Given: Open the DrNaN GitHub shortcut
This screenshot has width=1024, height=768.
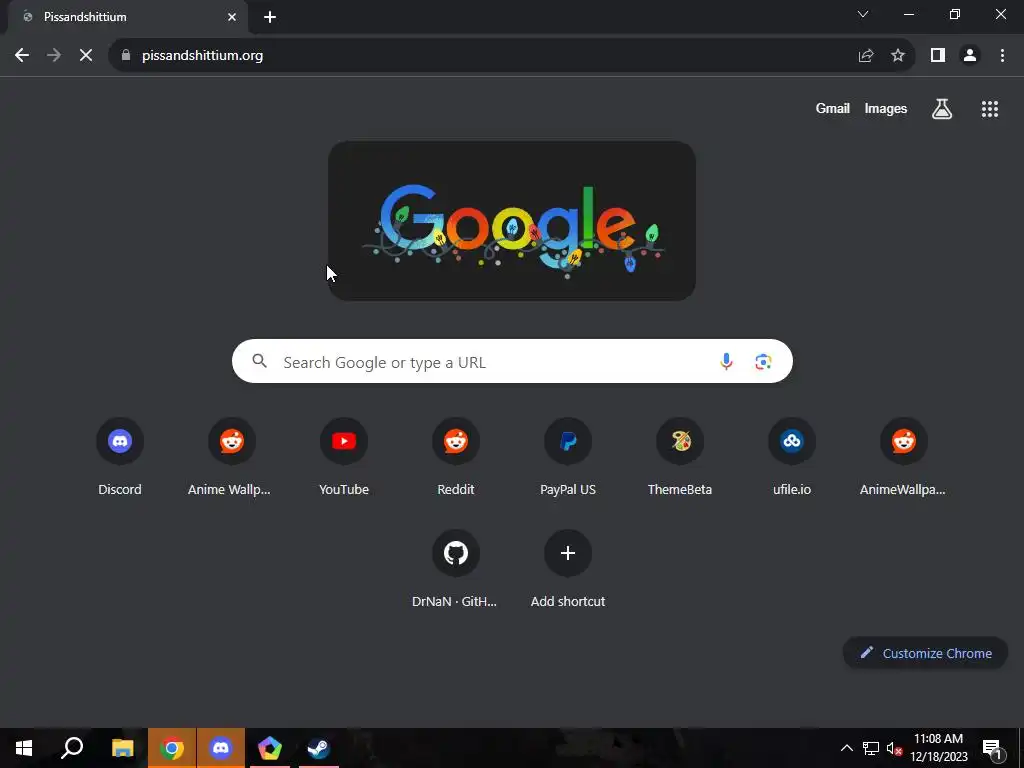Looking at the screenshot, I should [456, 569].
